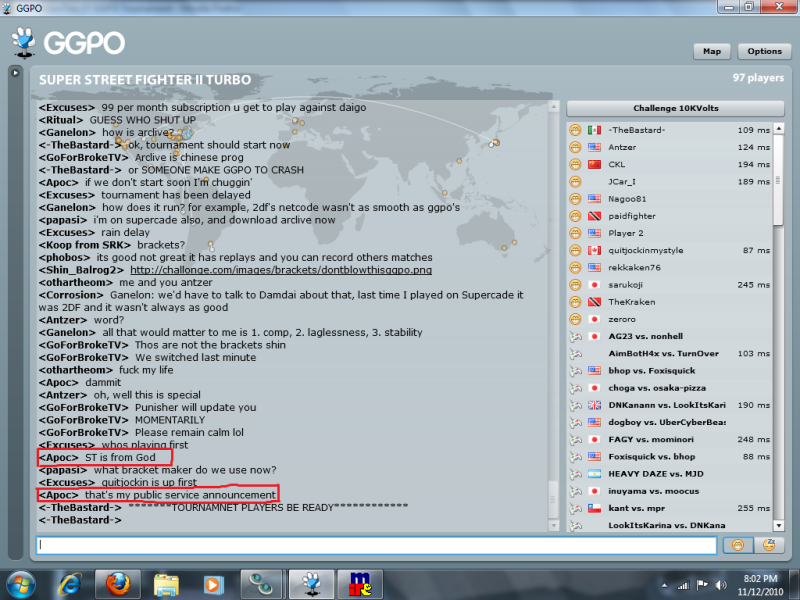Viewport: 800px width, 600px height.
Task: Launch Internet Explorer from the taskbar
Action: point(70,585)
